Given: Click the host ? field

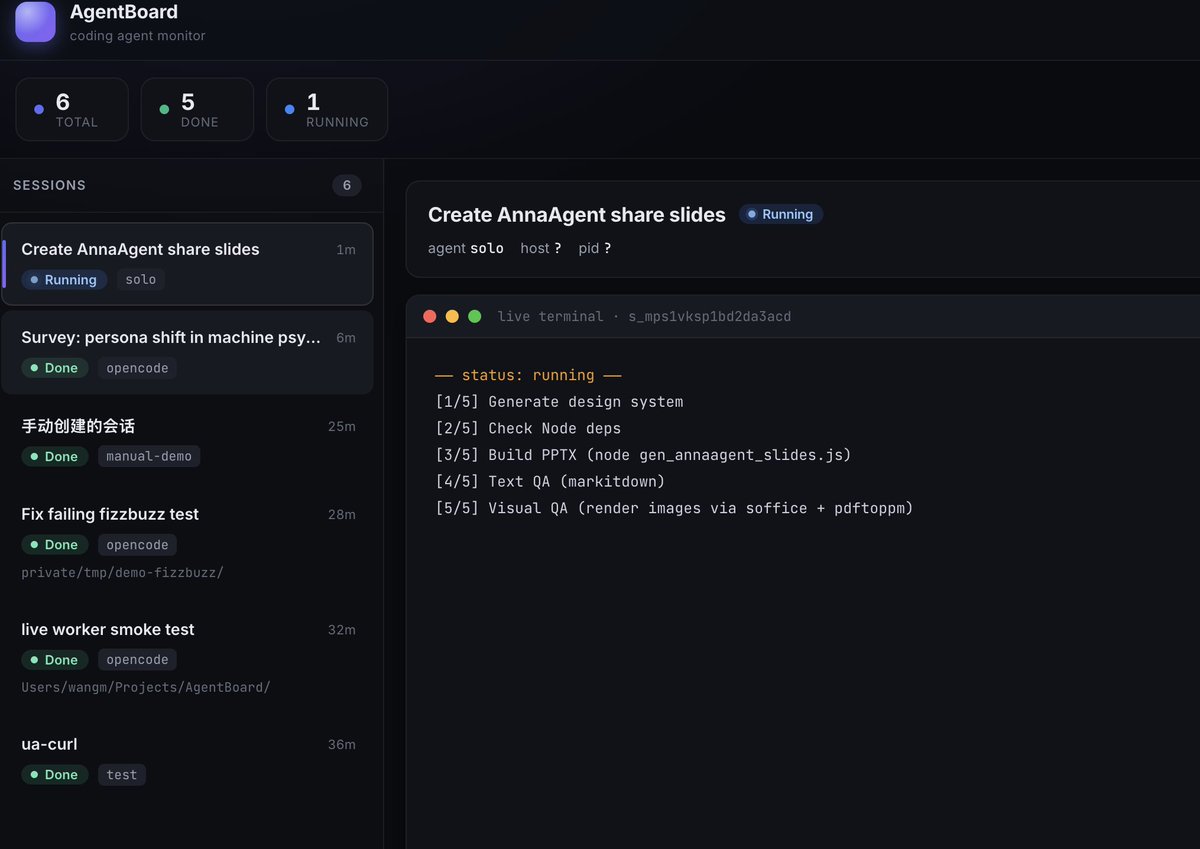Looking at the screenshot, I should pos(541,248).
